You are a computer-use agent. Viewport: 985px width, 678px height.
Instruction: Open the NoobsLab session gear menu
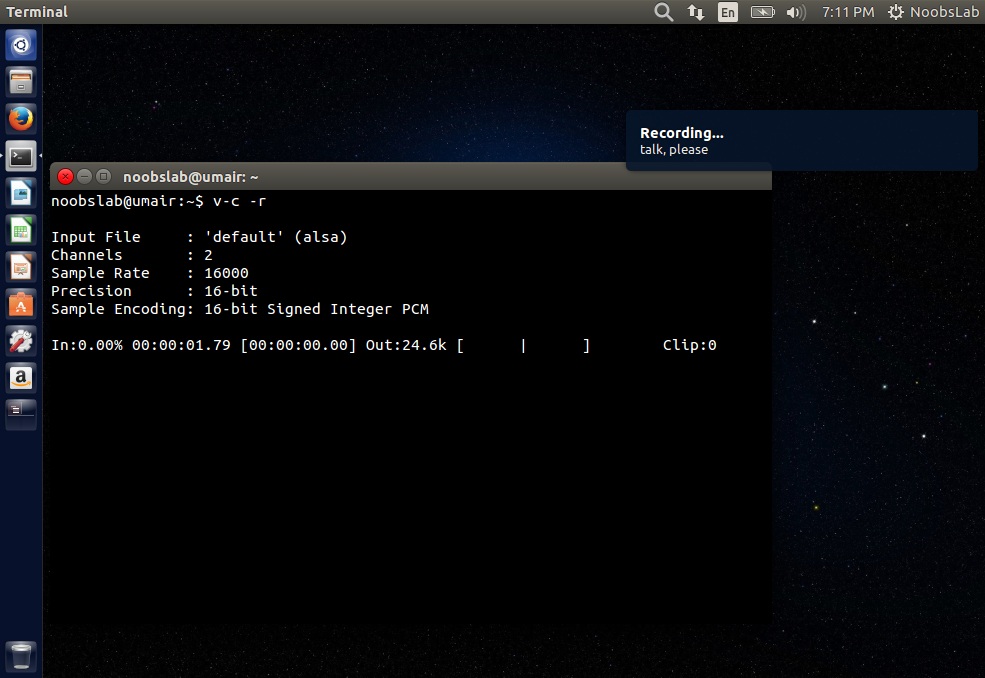(933, 12)
